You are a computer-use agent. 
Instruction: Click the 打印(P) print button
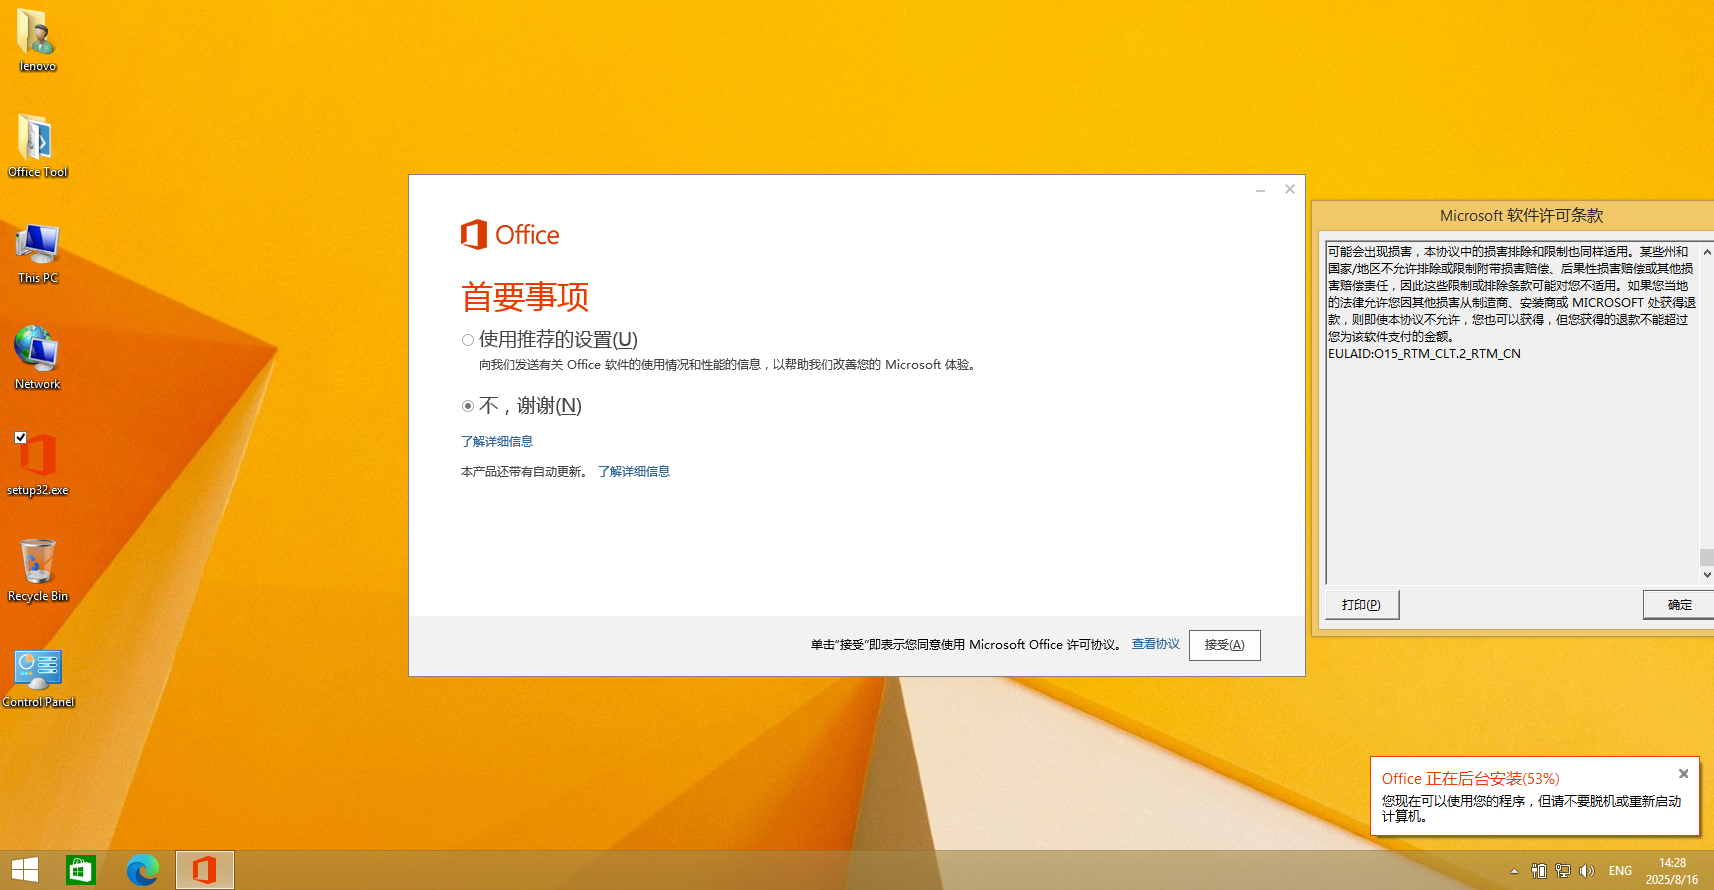(x=1361, y=605)
